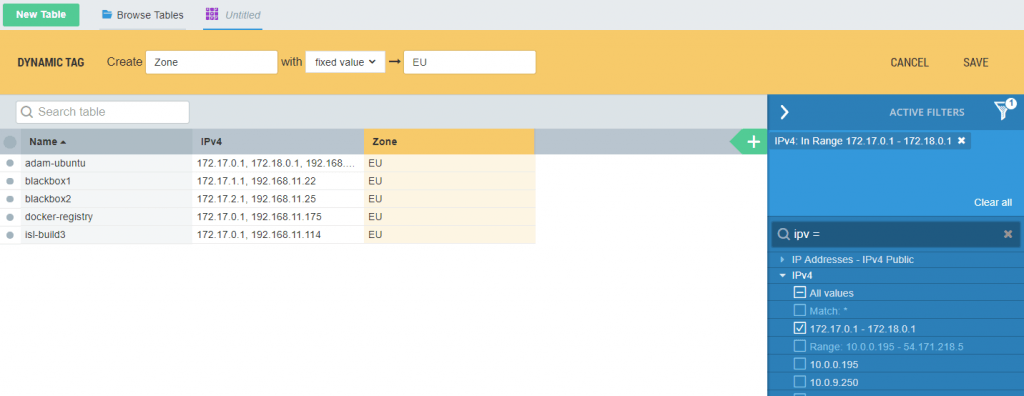
Task: Click the blackbox1 name cell
Action: click(x=106, y=181)
